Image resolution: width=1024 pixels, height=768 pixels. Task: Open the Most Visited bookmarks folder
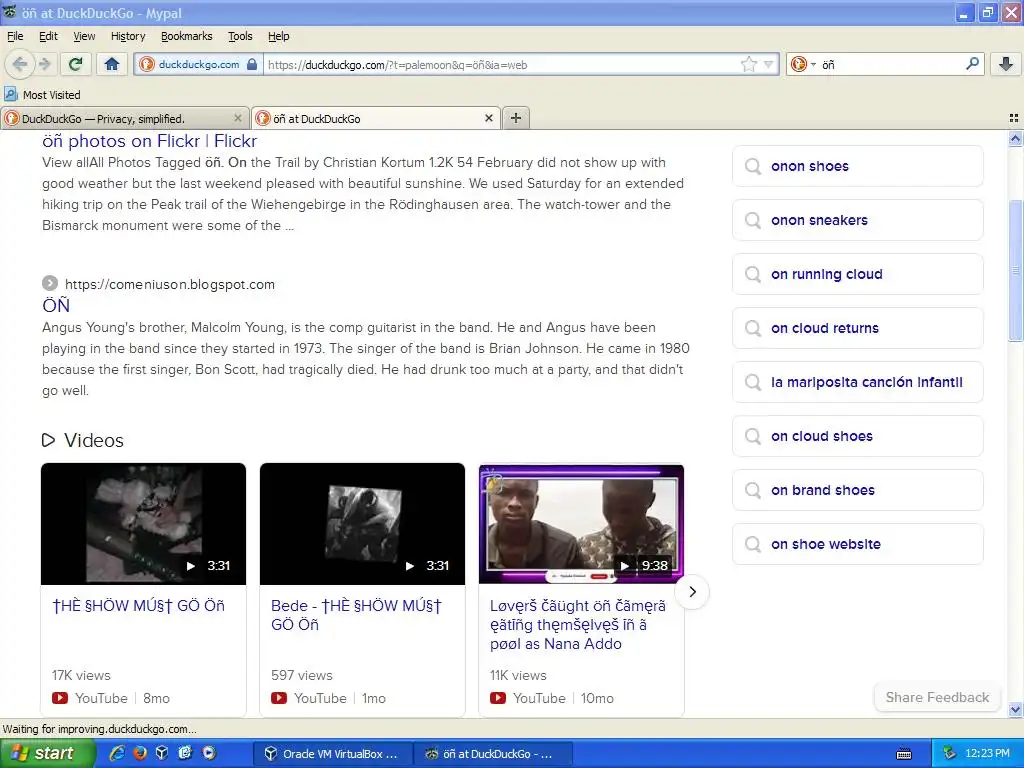(42, 95)
